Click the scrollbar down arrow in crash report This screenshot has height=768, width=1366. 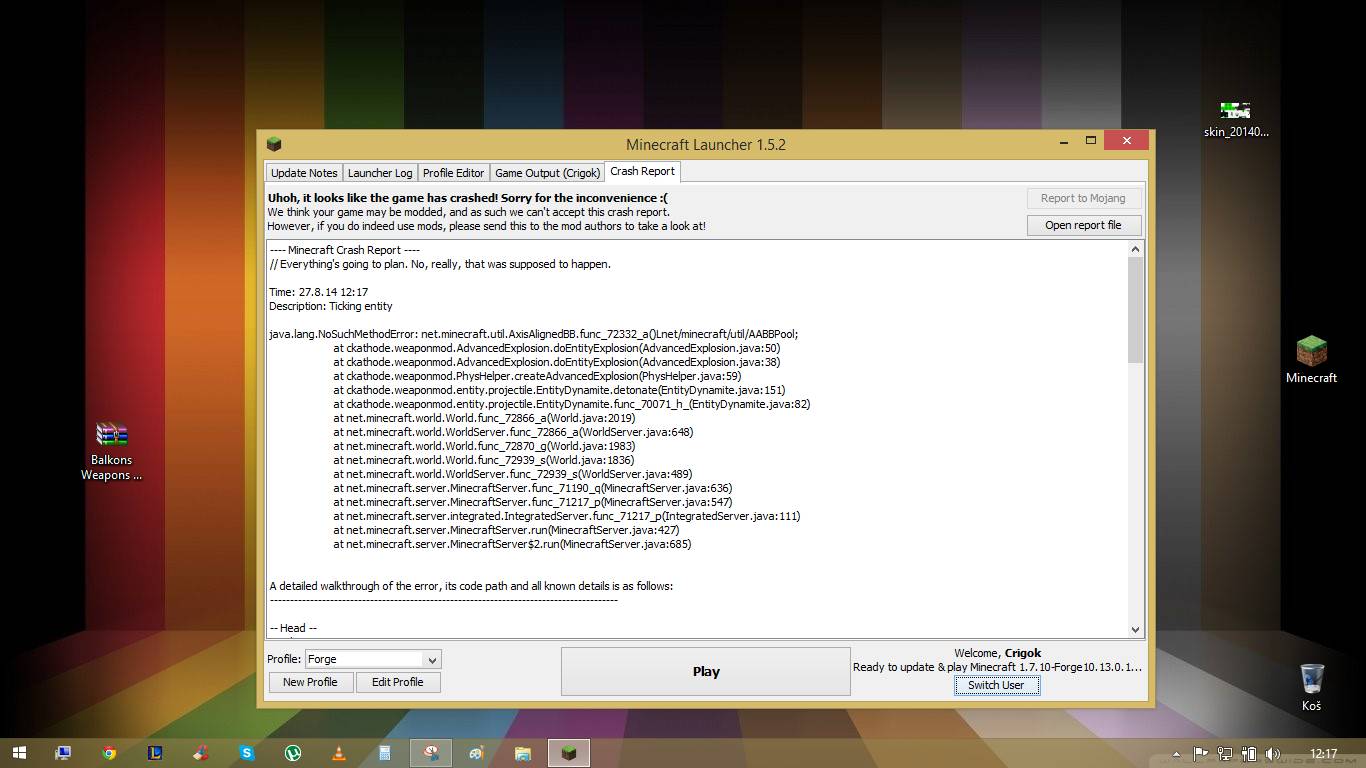pyautogui.click(x=1135, y=629)
